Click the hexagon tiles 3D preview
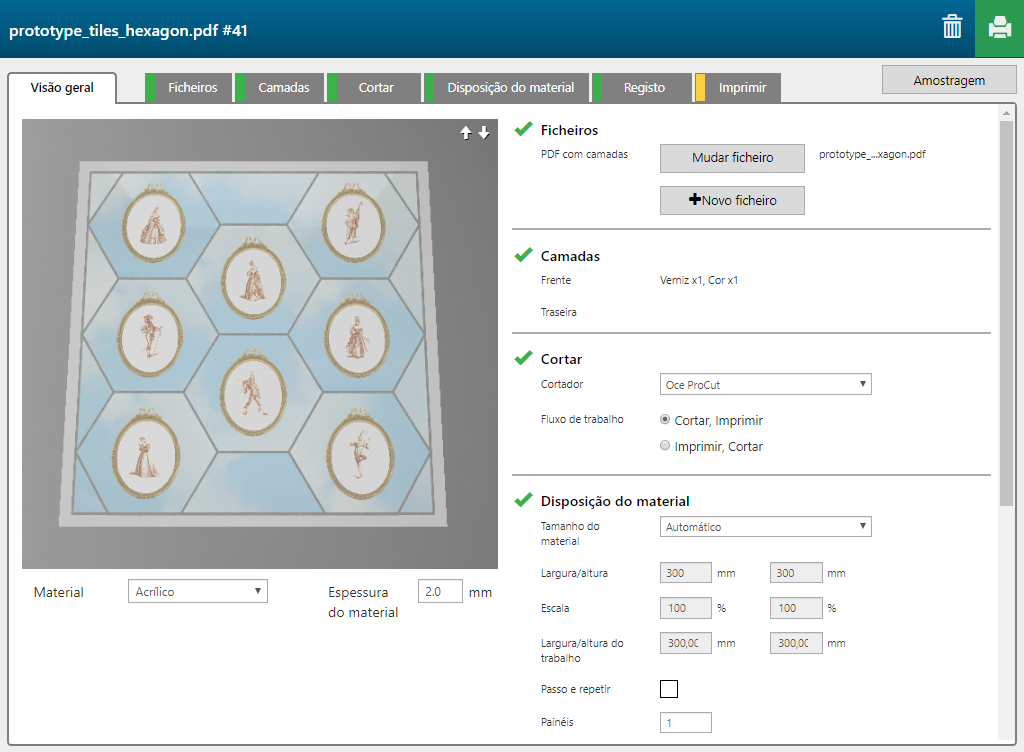The width and height of the screenshot is (1024, 752). pyautogui.click(x=260, y=344)
